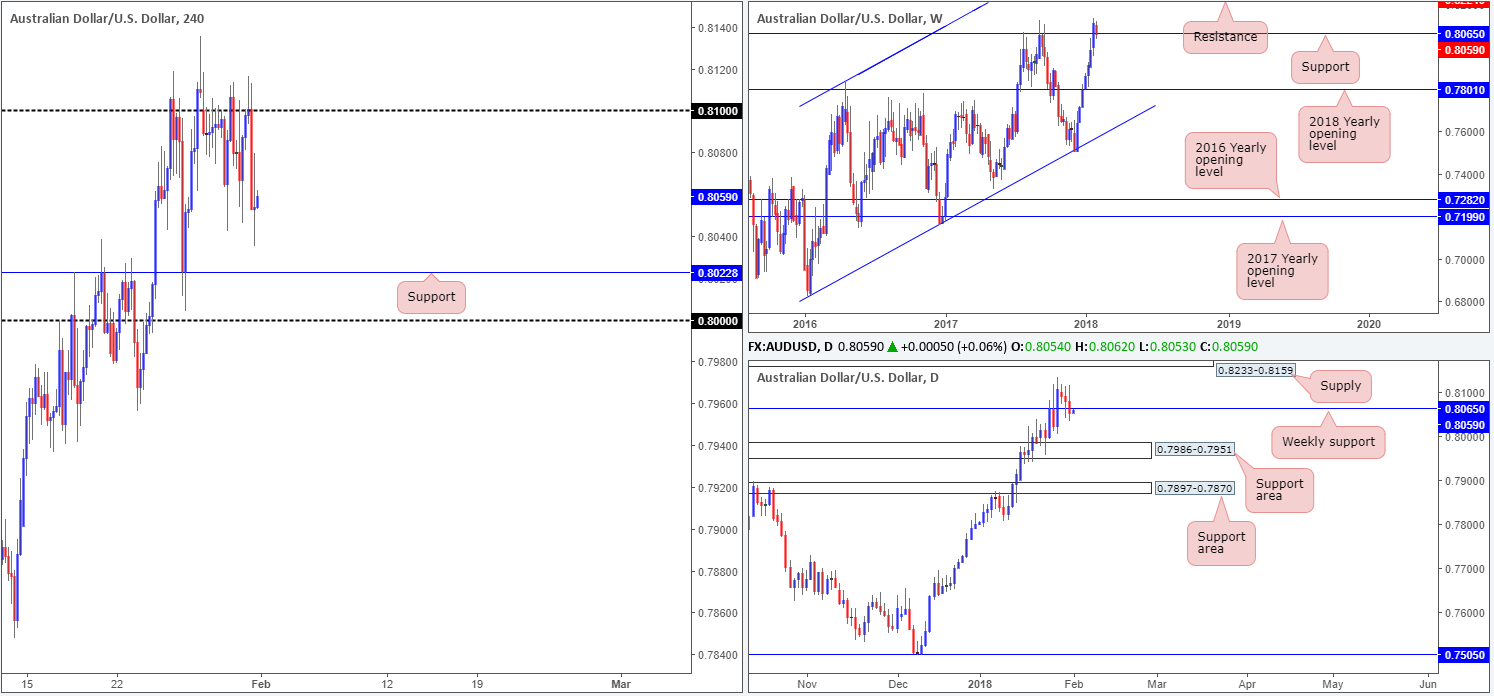The height and width of the screenshot is (696, 1494).
Task: Click the 0.78010 price label
Action: pyautogui.click(x=1464, y=90)
